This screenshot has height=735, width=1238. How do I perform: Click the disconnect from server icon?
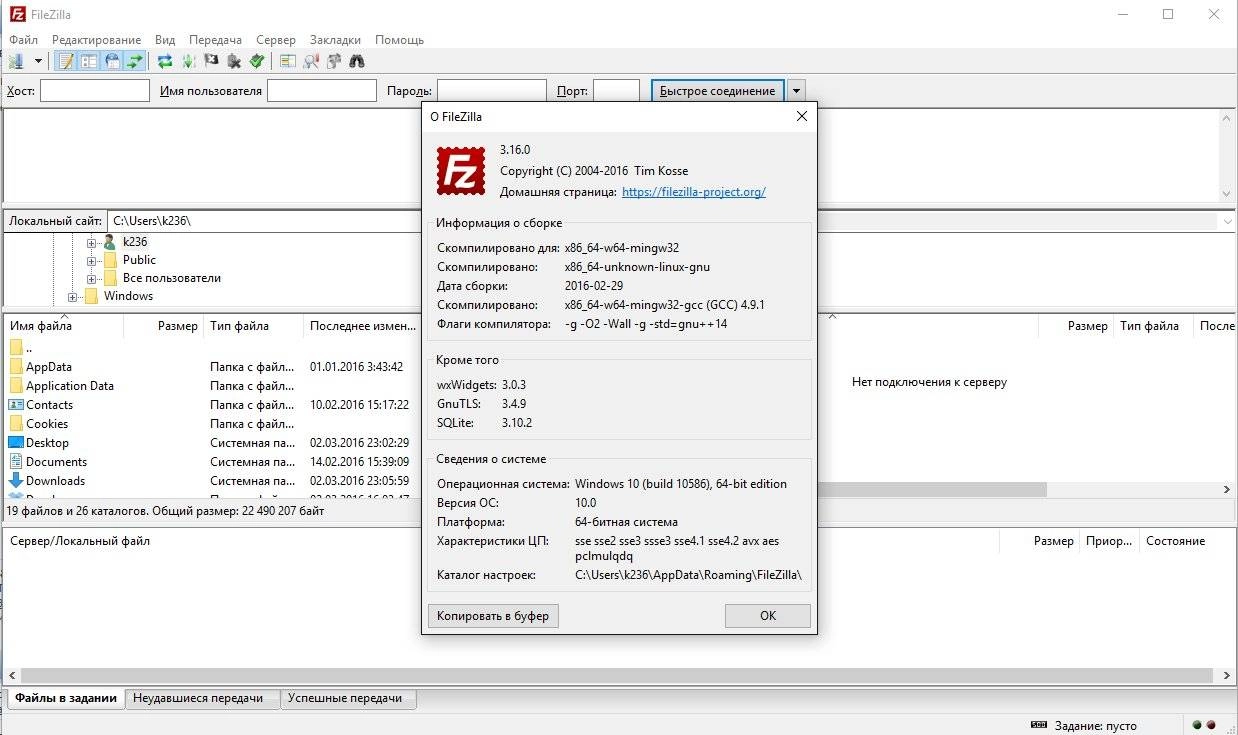coord(234,61)
